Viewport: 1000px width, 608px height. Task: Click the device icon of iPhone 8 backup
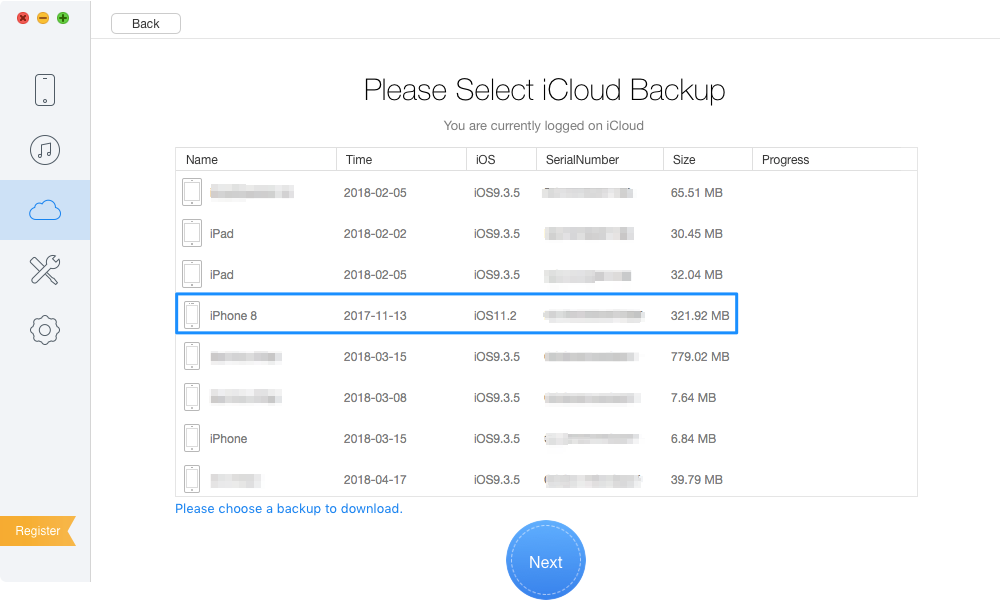(x=192, y=315)
